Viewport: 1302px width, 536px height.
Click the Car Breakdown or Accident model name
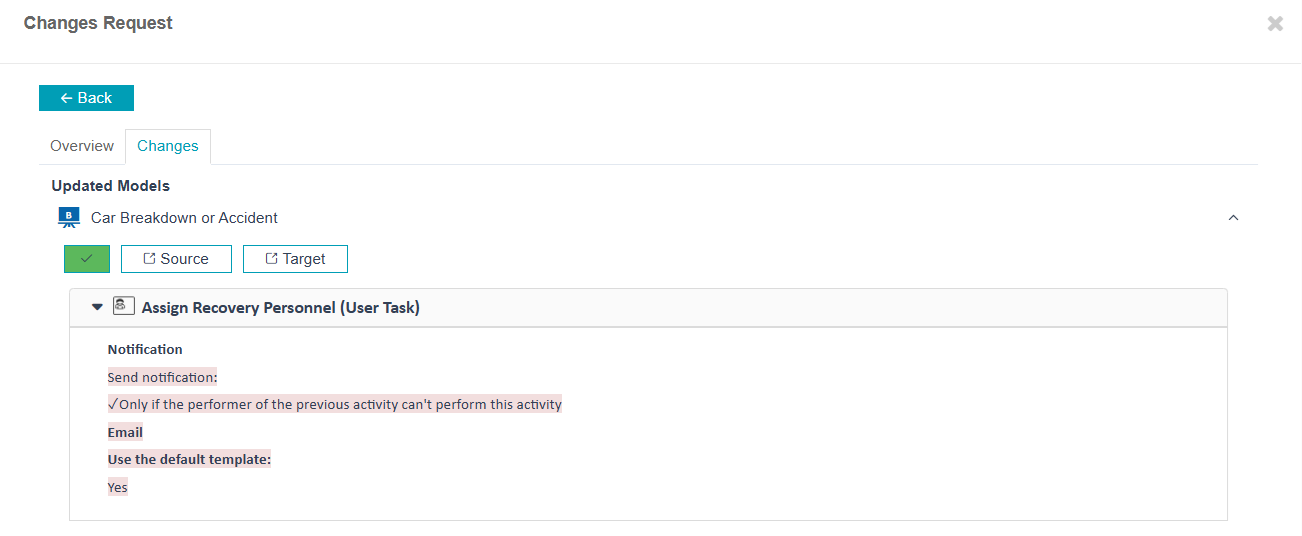[184, 218]
